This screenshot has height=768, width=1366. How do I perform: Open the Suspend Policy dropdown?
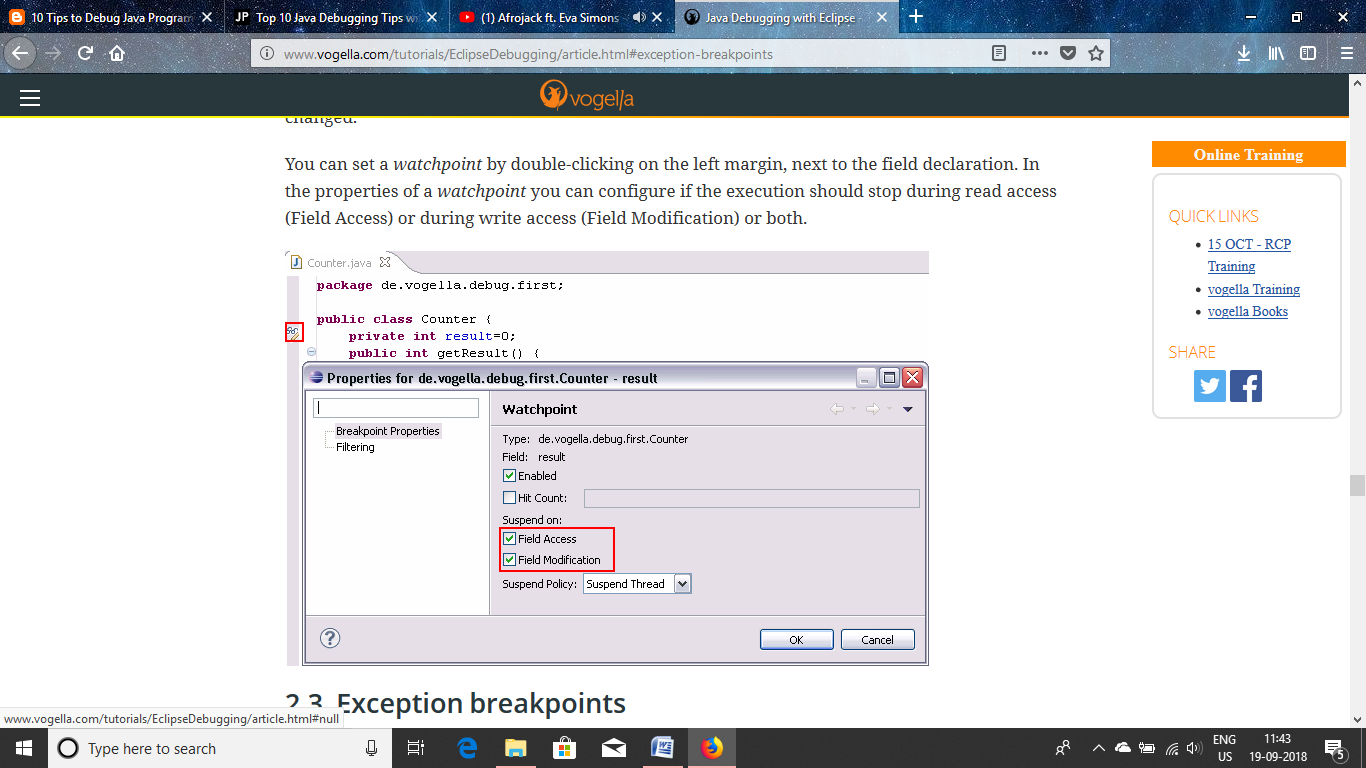[x=682, y=583]
